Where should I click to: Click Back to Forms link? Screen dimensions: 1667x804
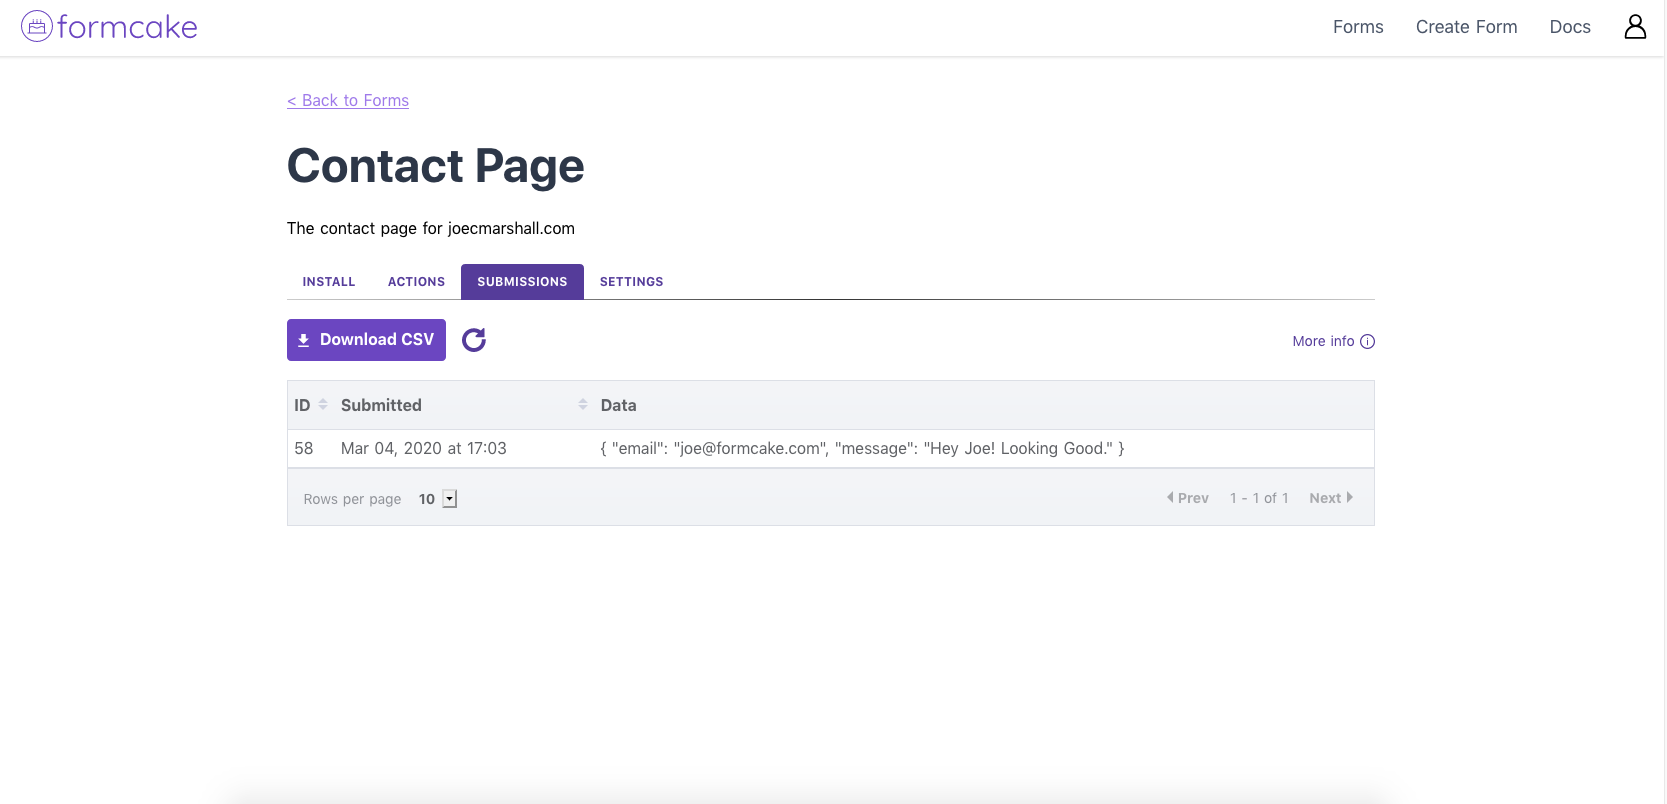[348, 100]
